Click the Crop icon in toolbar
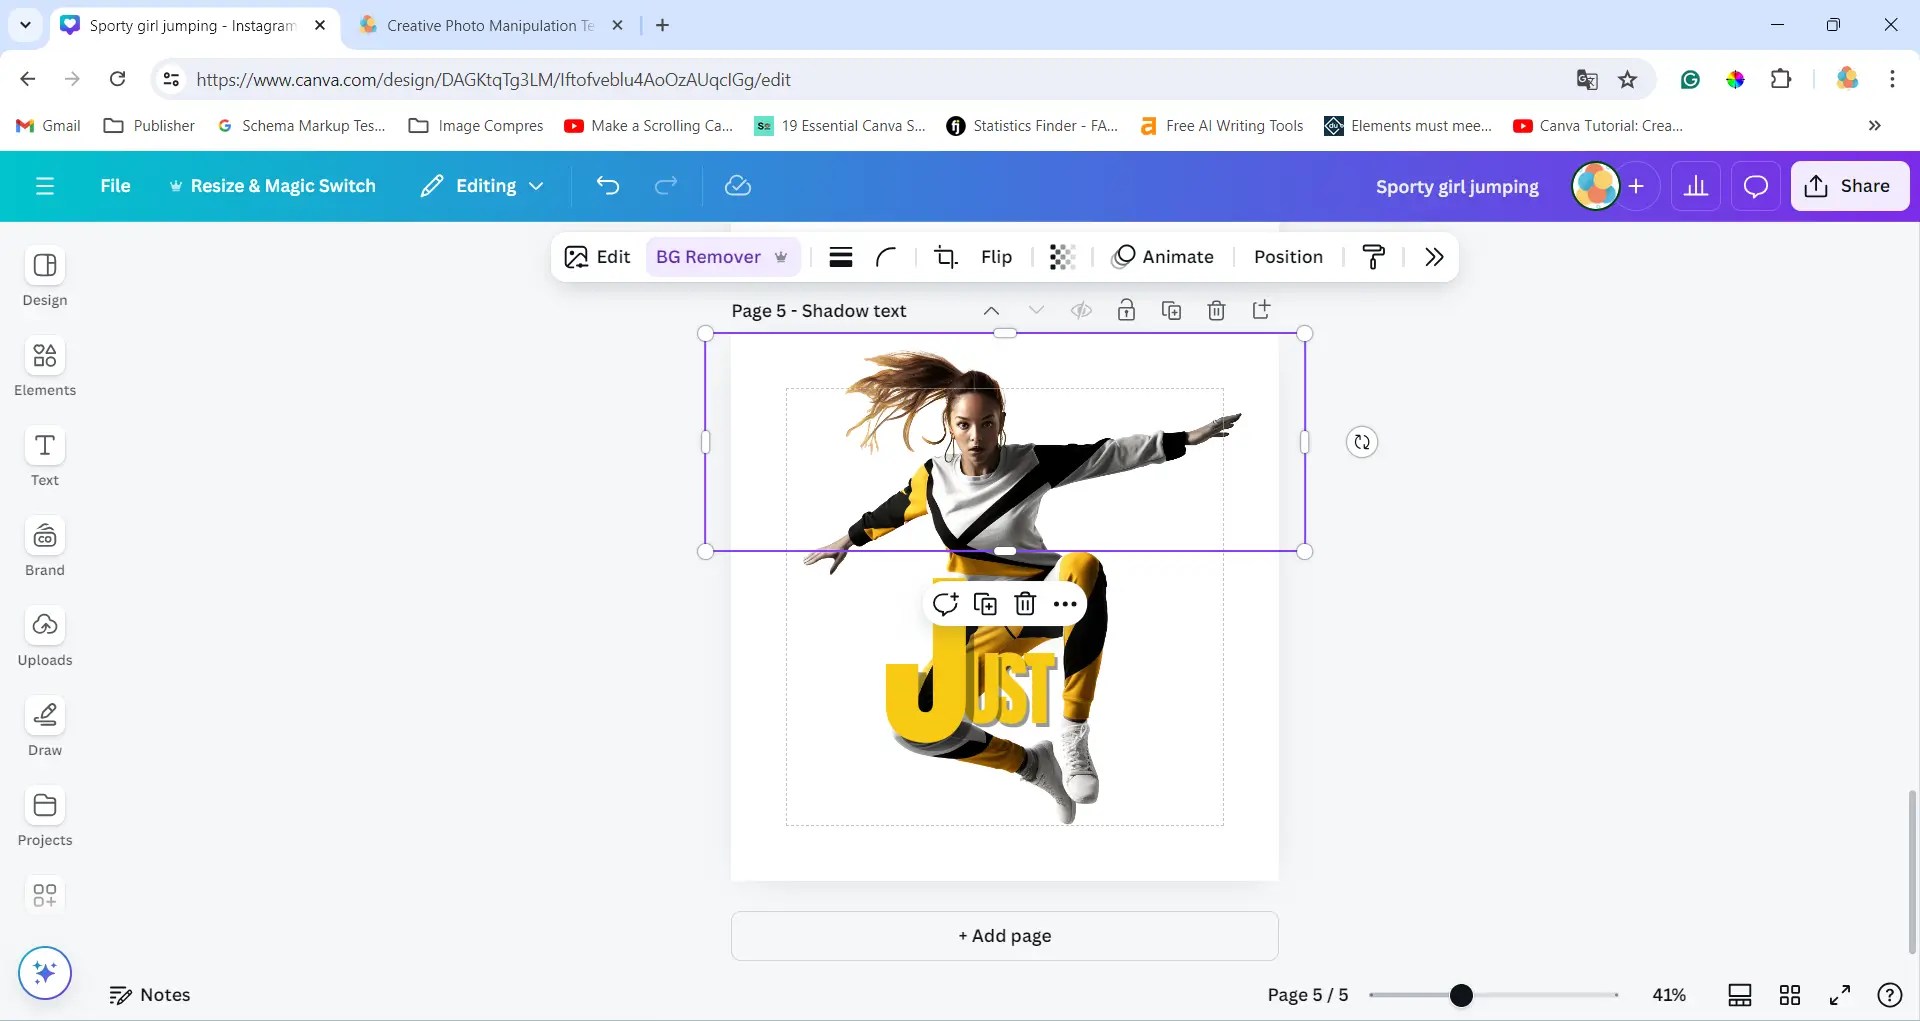 (945, 257)
